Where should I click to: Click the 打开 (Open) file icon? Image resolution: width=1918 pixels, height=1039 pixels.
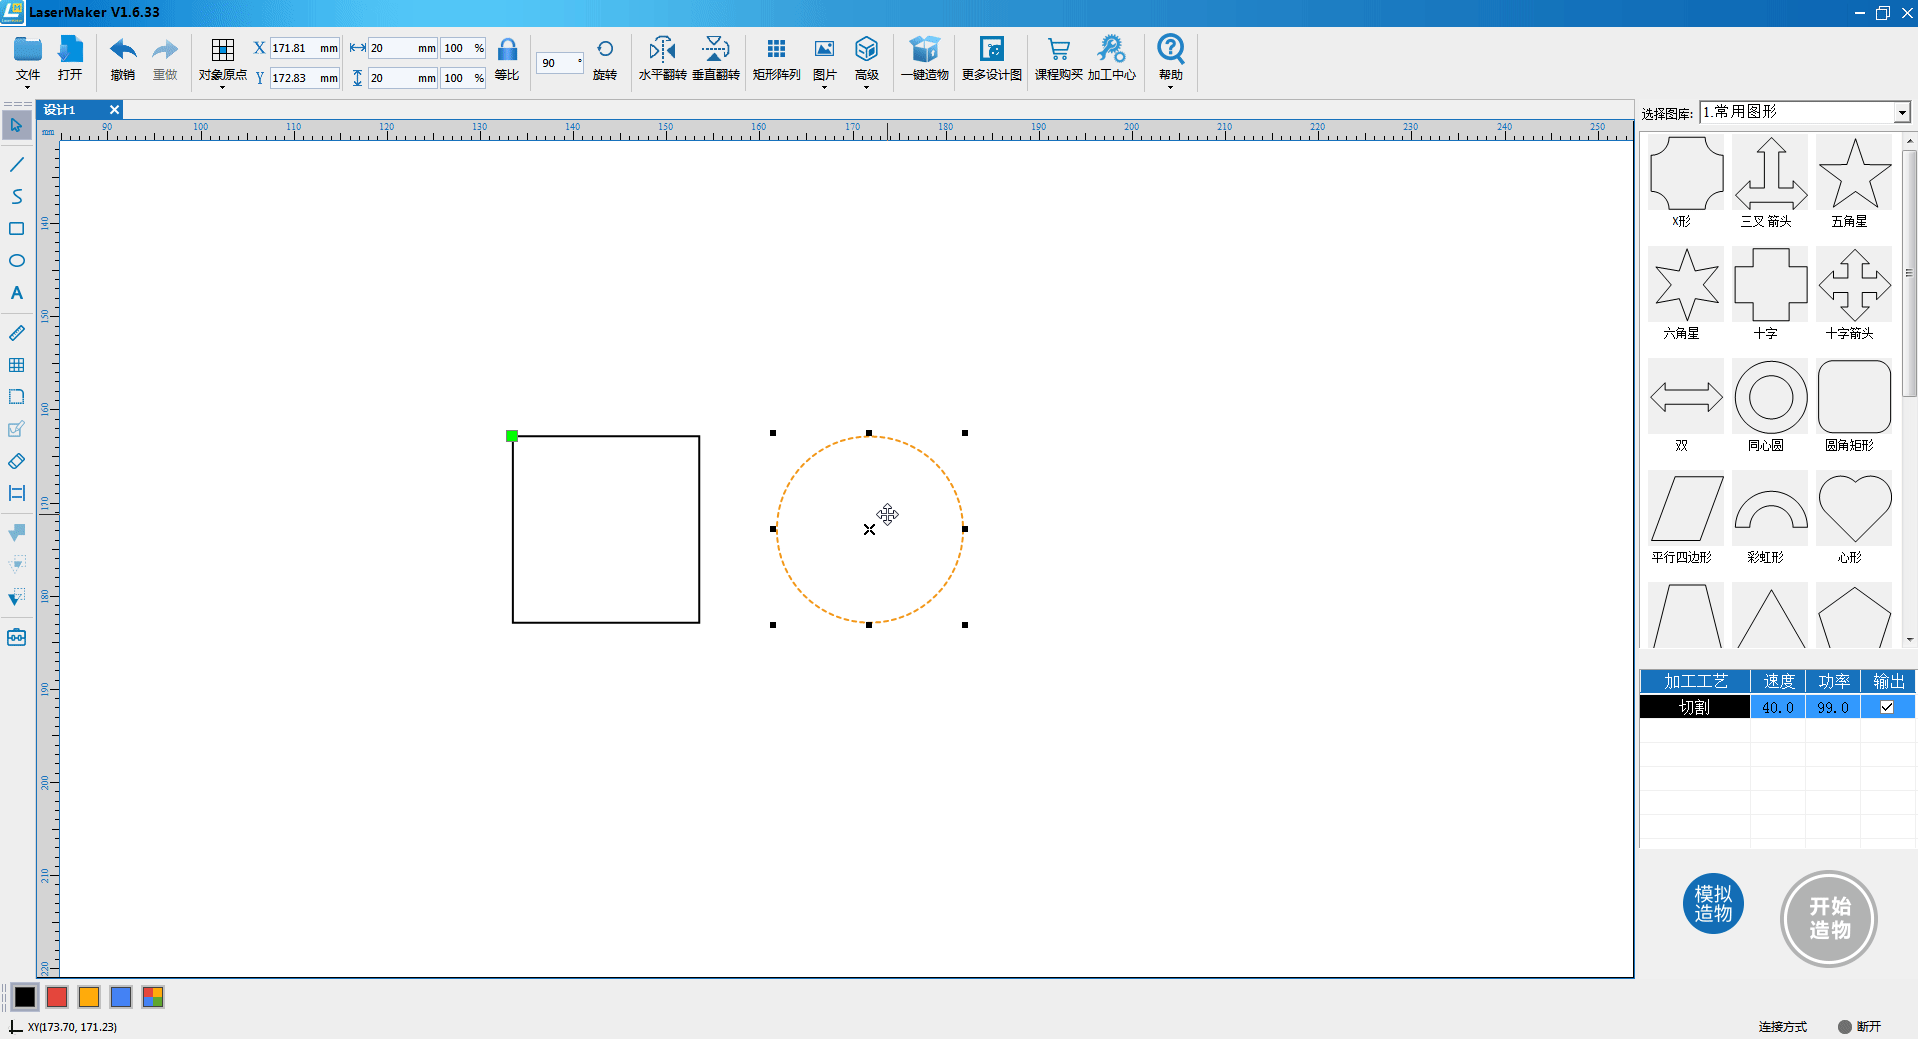70,50
